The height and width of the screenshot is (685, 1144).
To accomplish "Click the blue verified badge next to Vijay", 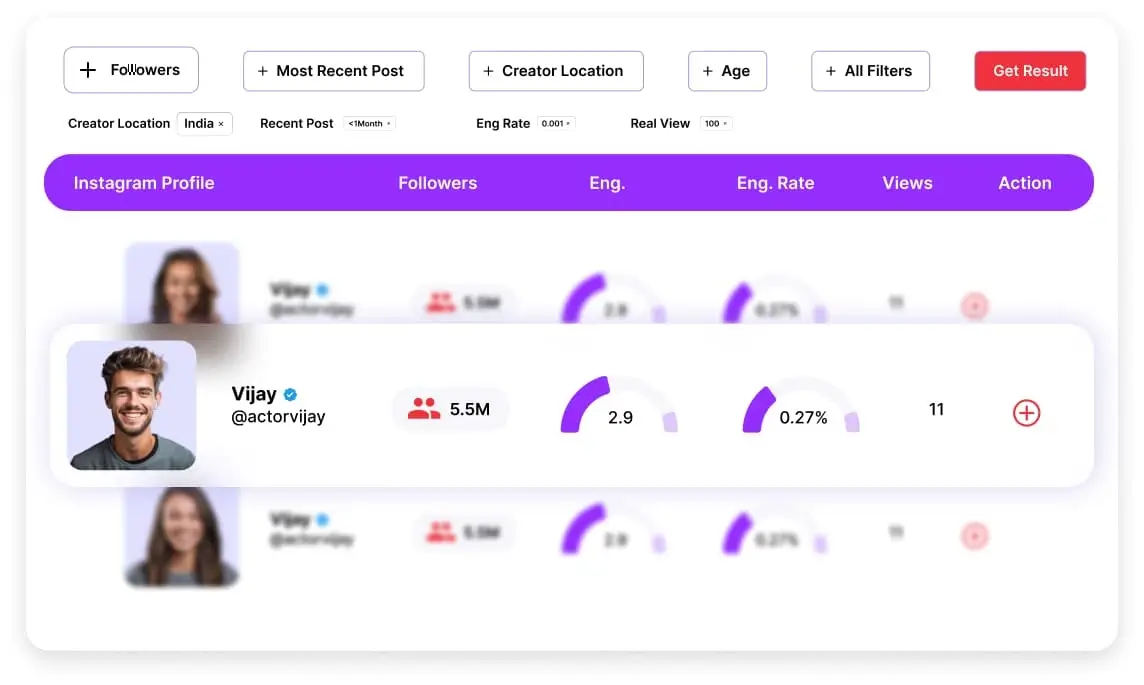I will pos(291,394).
